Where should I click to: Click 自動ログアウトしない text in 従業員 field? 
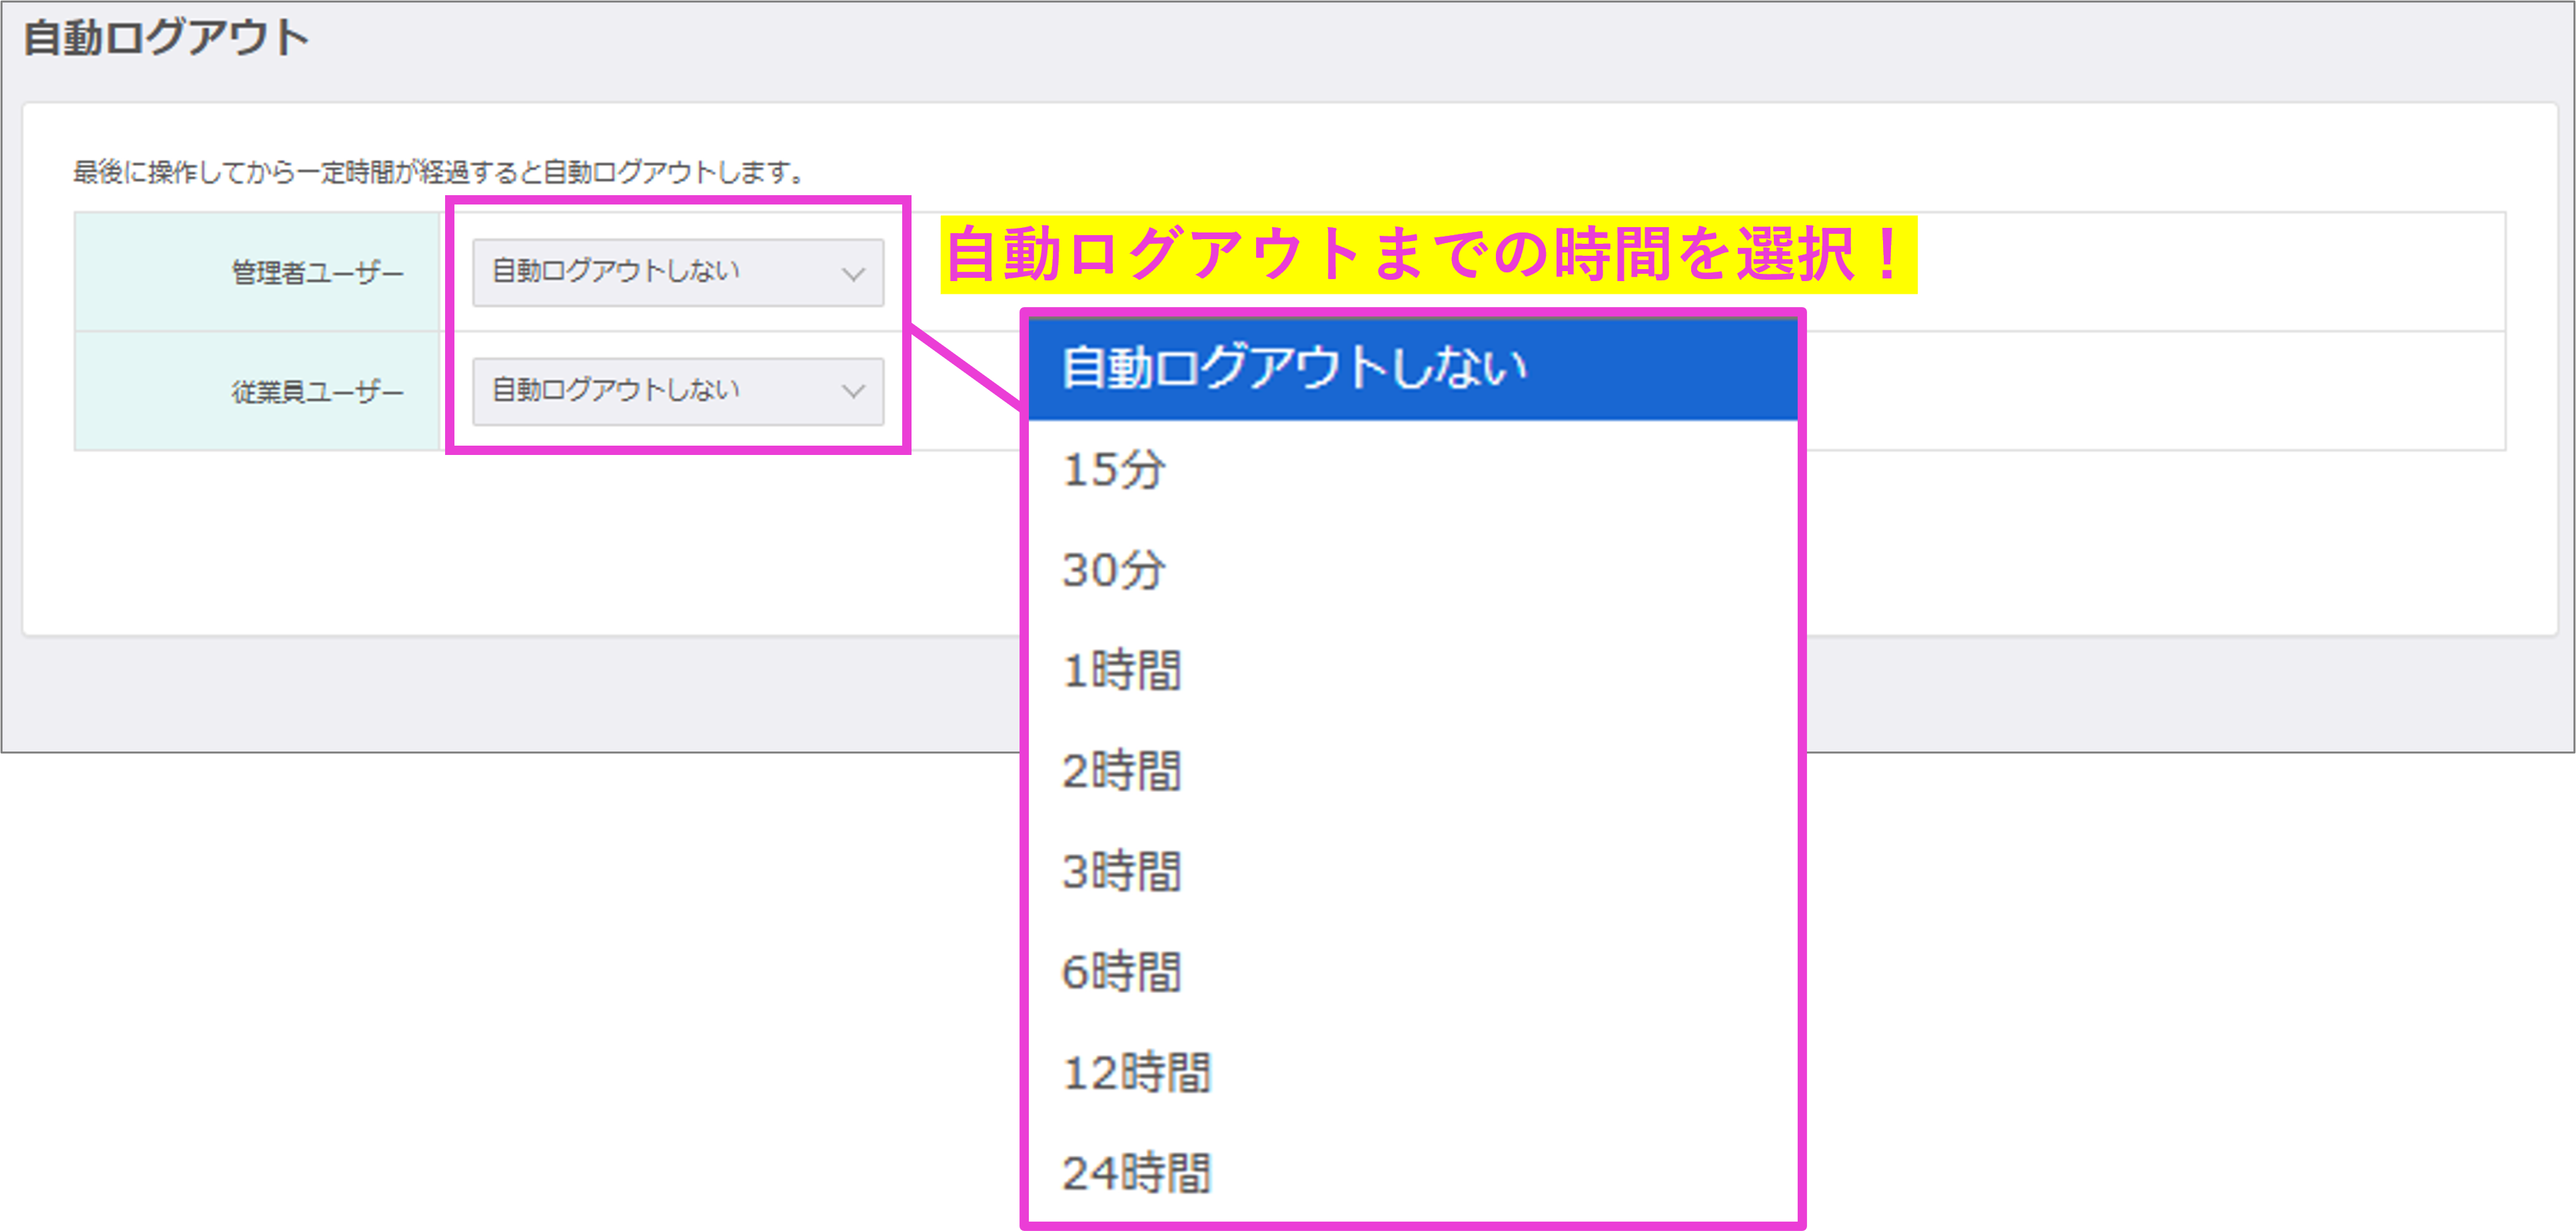615,390
